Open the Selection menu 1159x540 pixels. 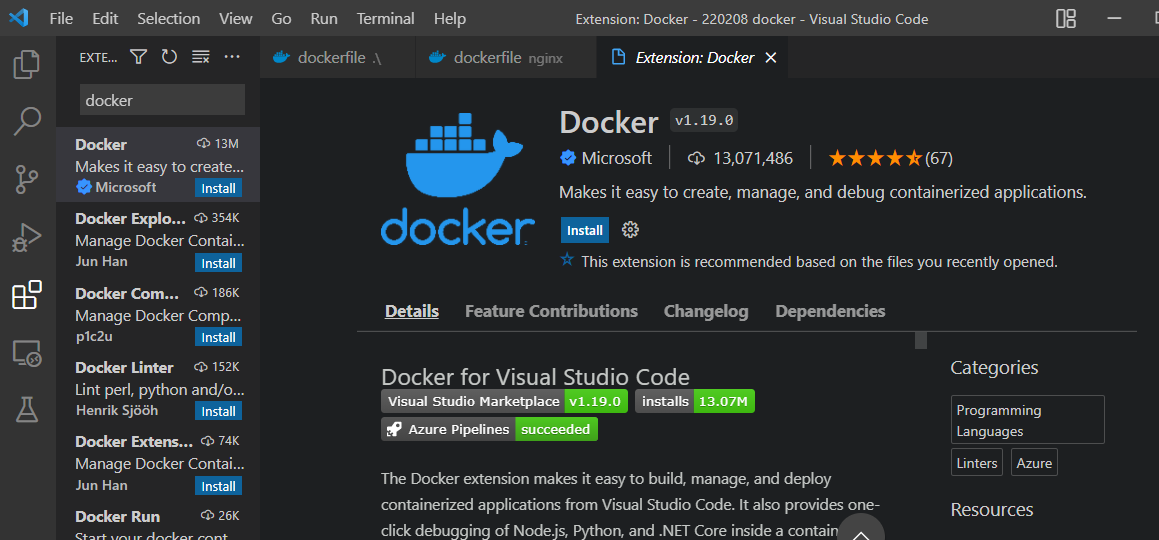169,18
